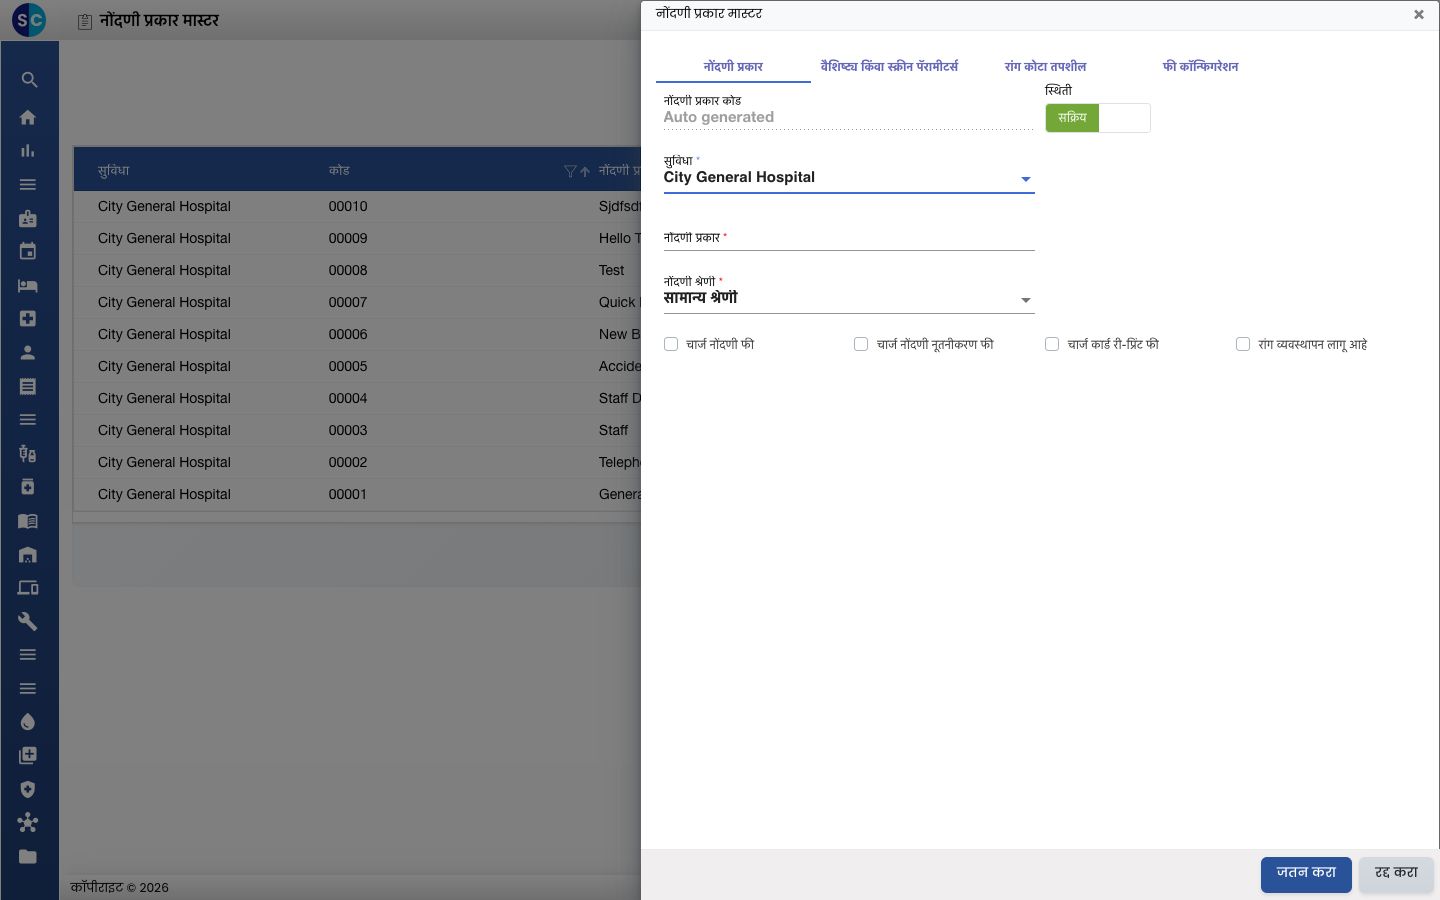Click the सुविधा column header in table
This screenshot has height=900, width=1440.
point(114,171)
